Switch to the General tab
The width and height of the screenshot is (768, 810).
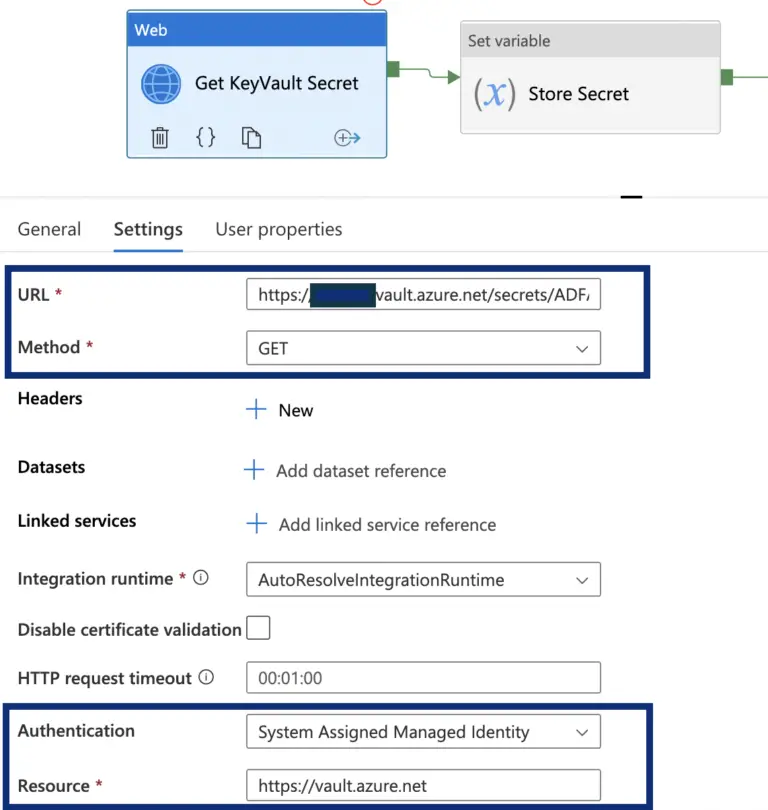pos(49,229)
